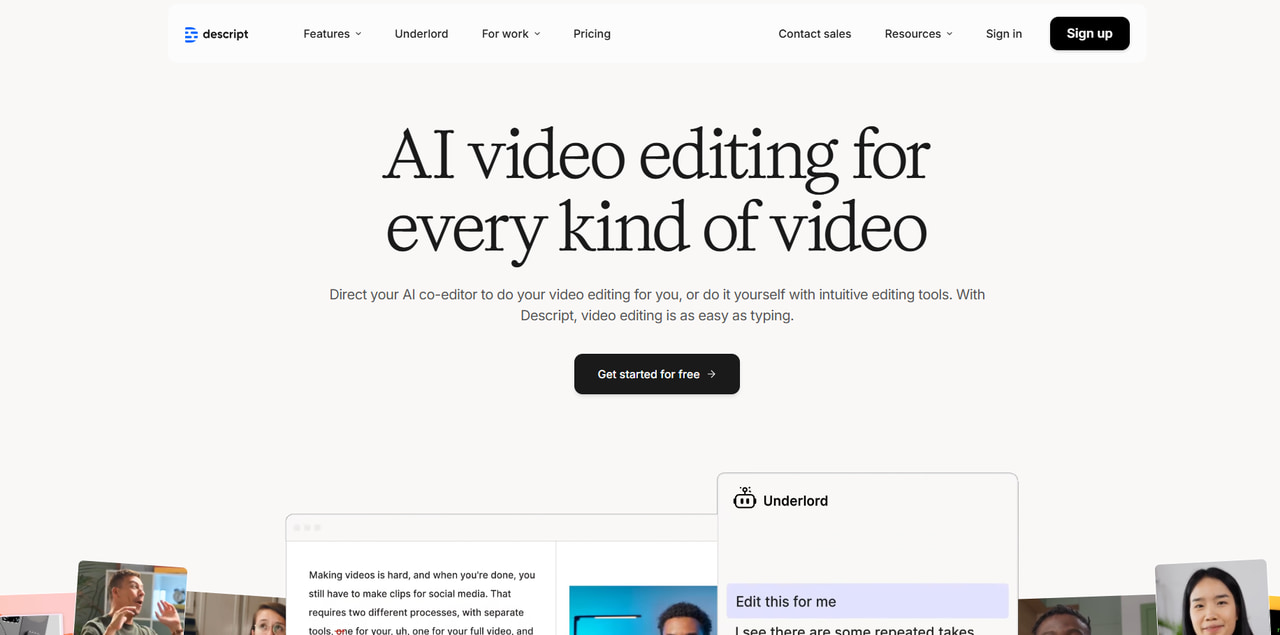Click the Underlord robot icon in panel
The image size is (1280, 635).
[x=744, y=500]
